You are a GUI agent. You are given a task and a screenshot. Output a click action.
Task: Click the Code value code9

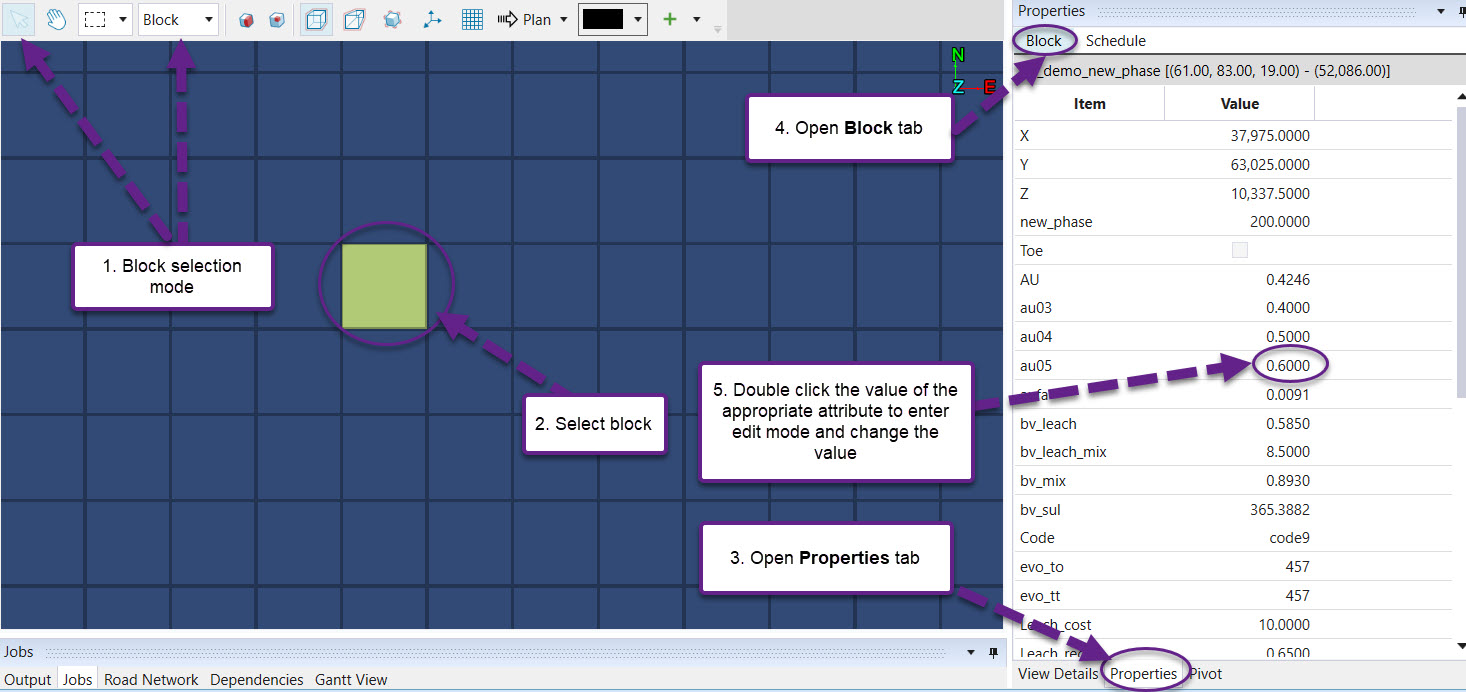tap(1289, 538)
